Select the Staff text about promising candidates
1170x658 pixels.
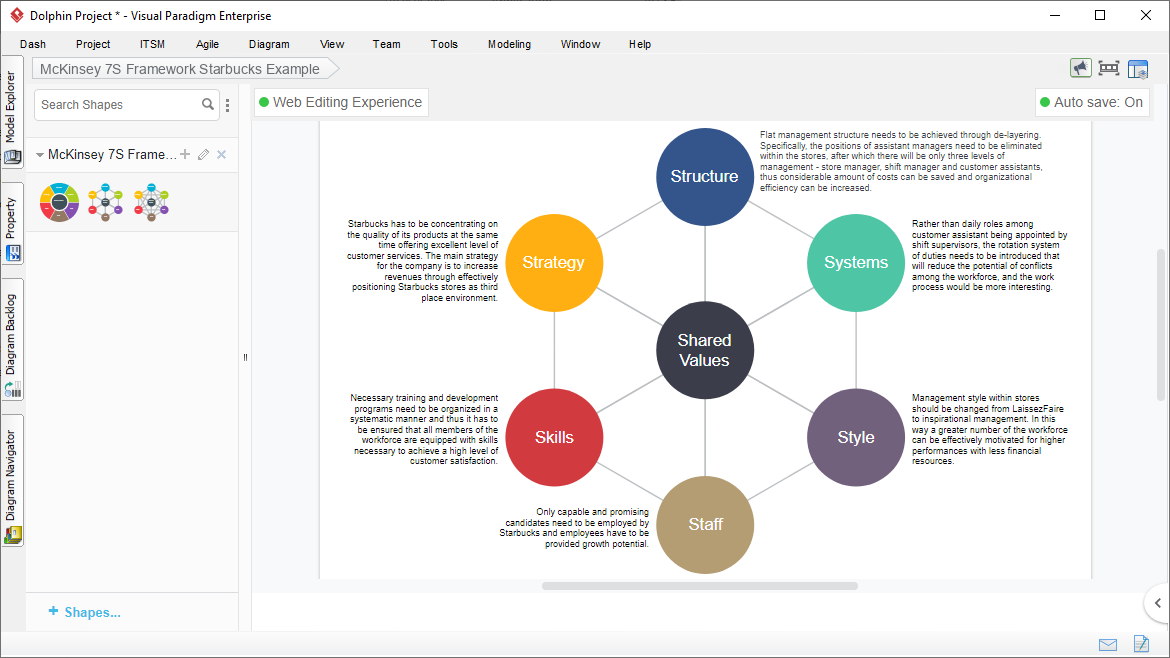(574, 528)
